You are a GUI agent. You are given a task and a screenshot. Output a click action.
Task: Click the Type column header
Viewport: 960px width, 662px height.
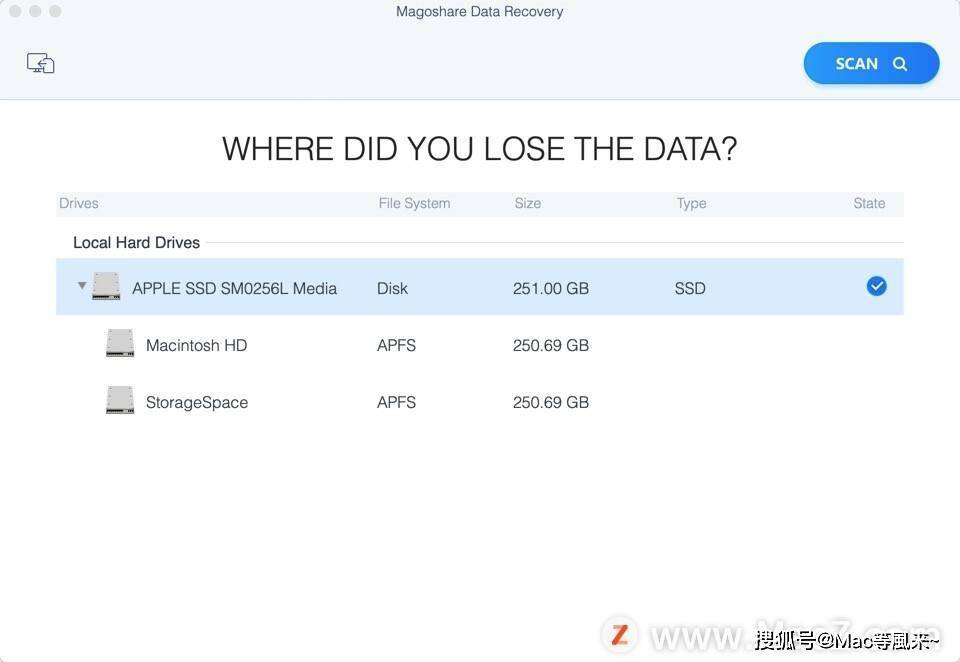[691, 203]
